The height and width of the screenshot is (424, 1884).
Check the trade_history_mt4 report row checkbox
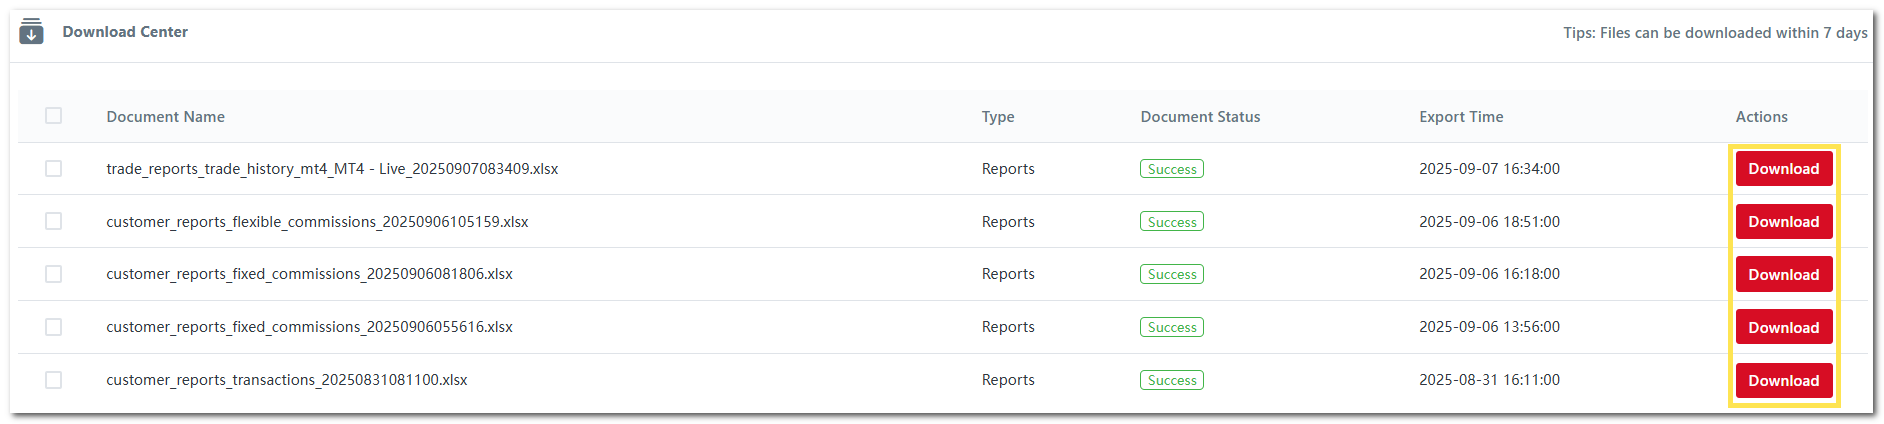pos(54,169)
